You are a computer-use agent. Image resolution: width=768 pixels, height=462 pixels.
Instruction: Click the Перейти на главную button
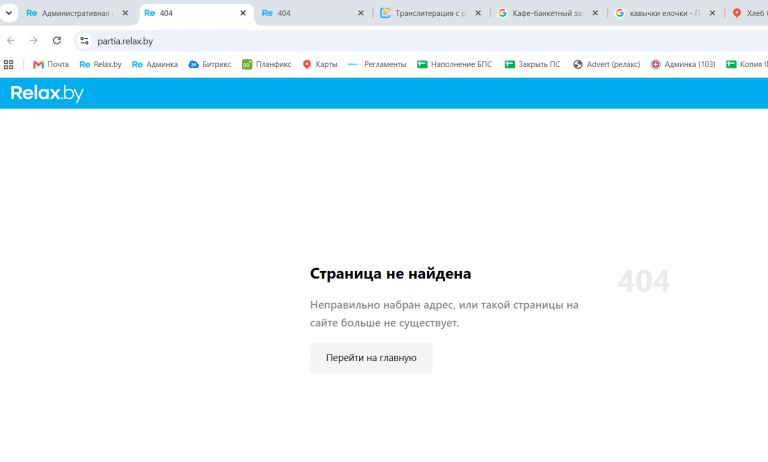point(371,358)
